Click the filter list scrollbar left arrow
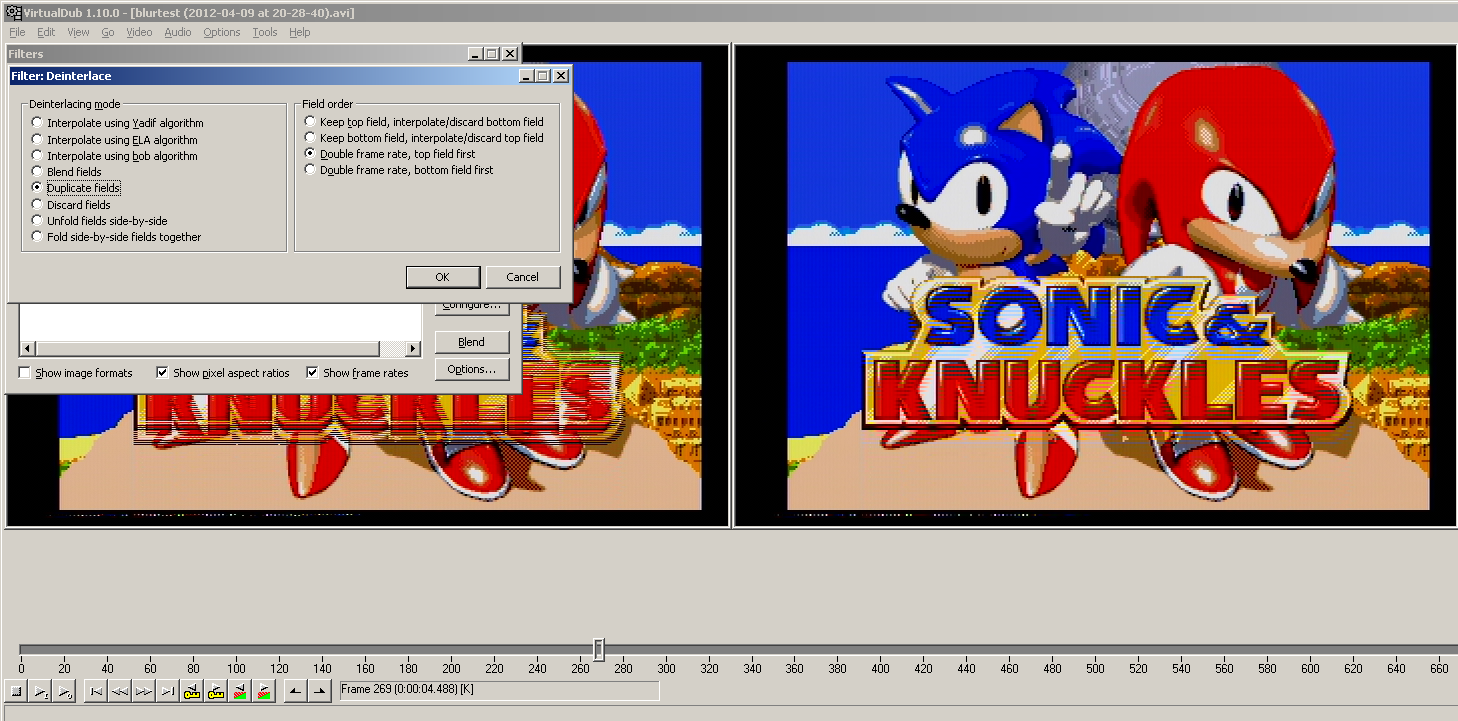Image resolution: width=1458 pixels, height=721 pixels. click(x=27, y=348)
